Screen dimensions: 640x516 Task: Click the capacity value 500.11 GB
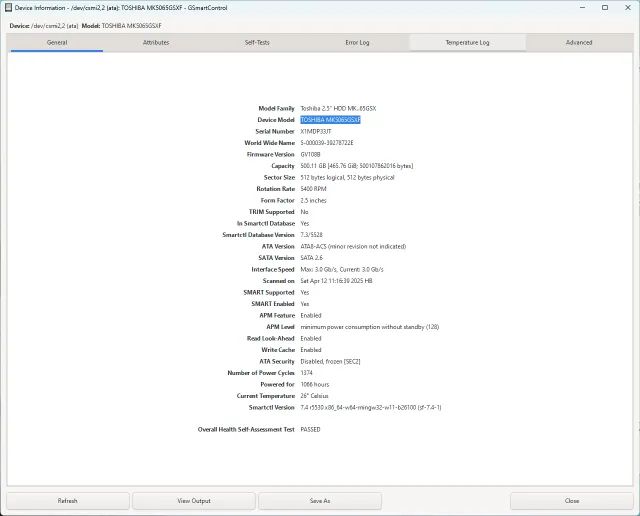tap(357, 166)
